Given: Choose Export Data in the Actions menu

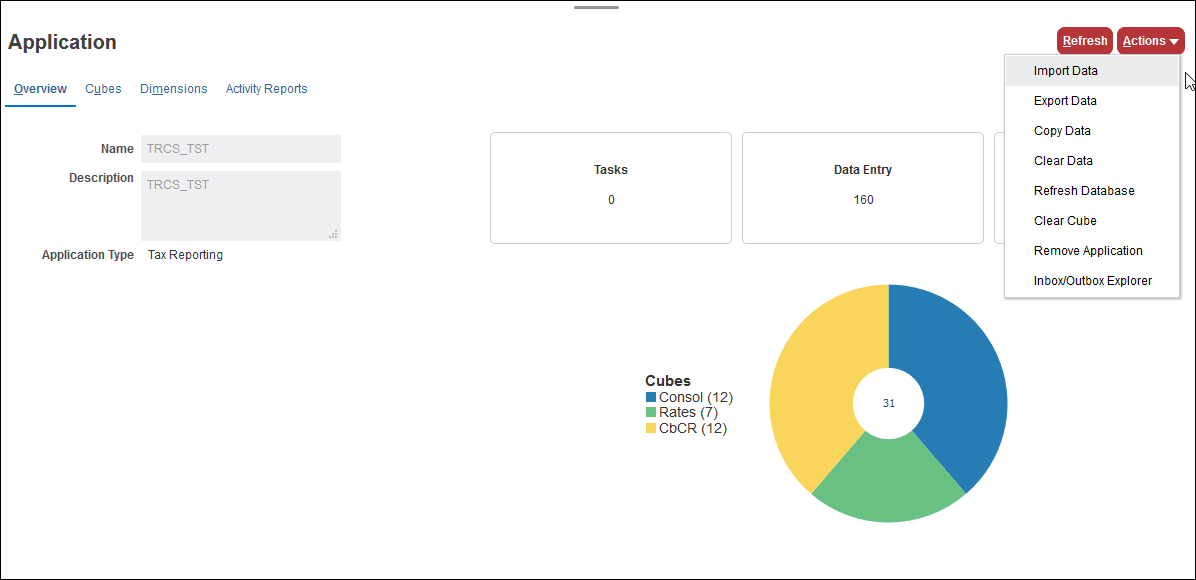Looking at the screenshot, I should coord(1064,100).
